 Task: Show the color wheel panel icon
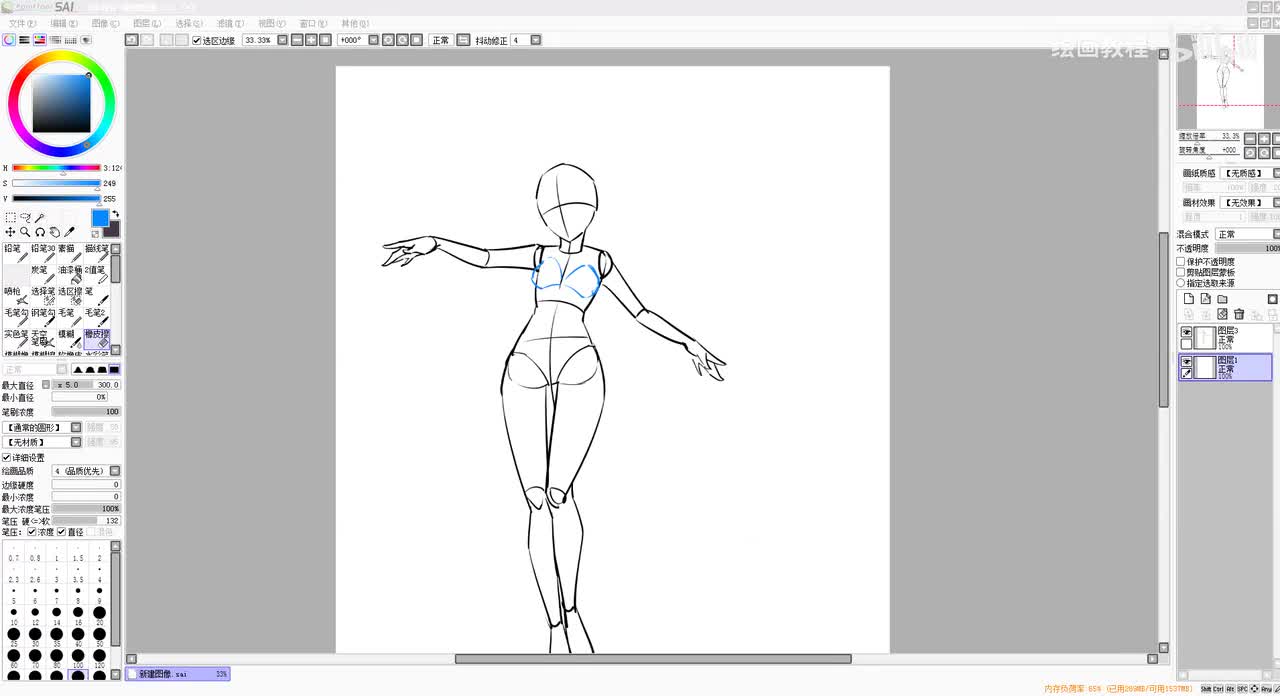coord(9,40)
